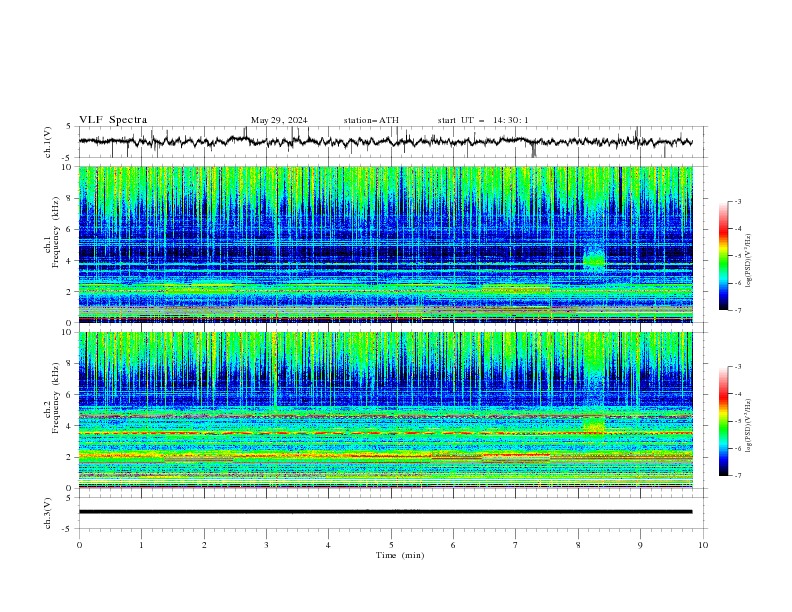This screenshot has width=792, height=612.
Task: Click the "5" tick on ch.1(V) axis
Action: pyautogui.click(x=69, y=127)
